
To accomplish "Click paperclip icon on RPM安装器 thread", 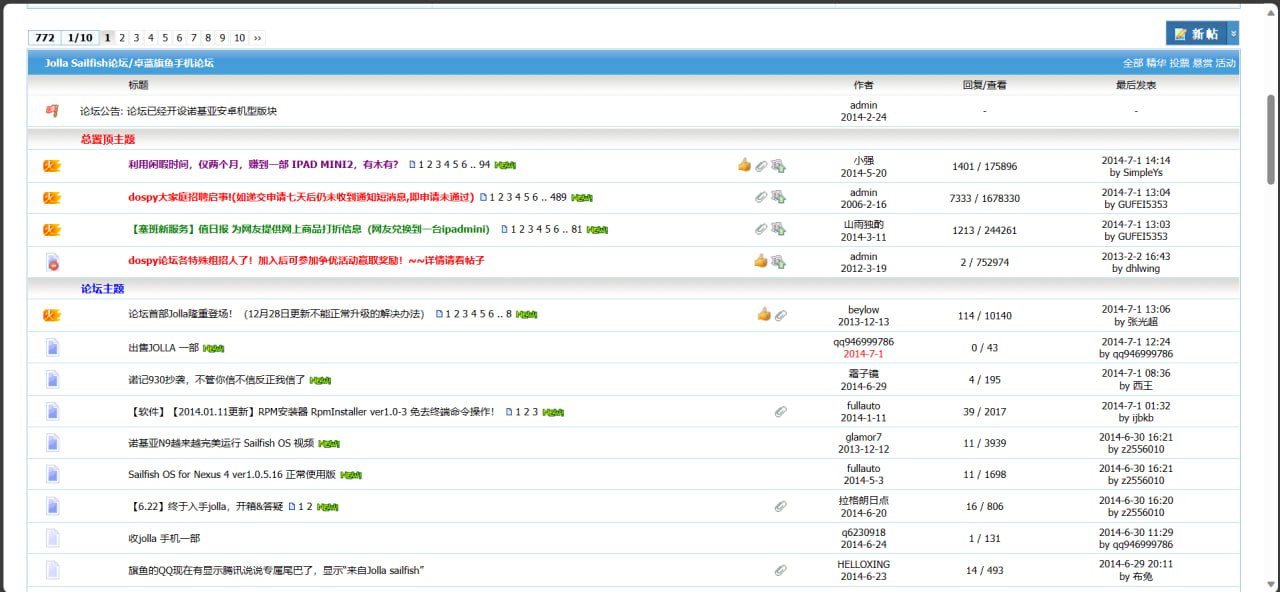I will pos(781,411).
